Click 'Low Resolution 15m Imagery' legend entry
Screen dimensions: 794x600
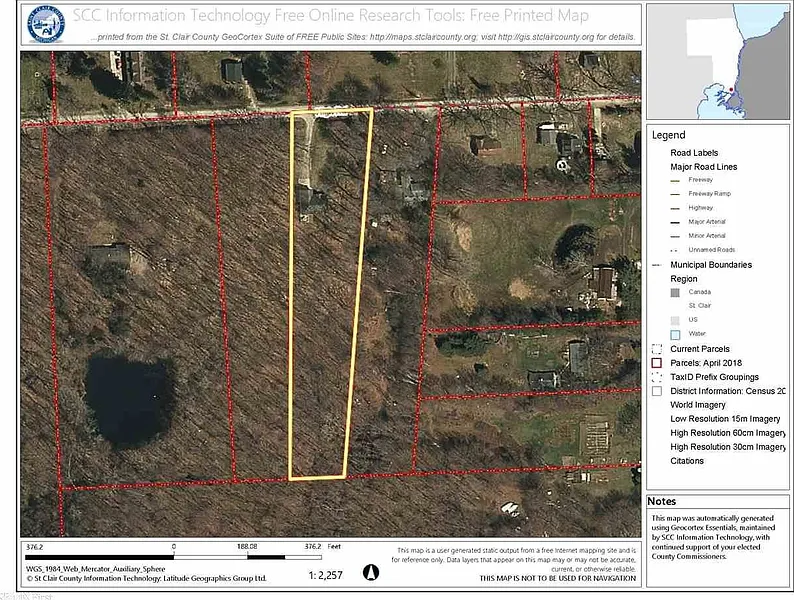point(725,419)
